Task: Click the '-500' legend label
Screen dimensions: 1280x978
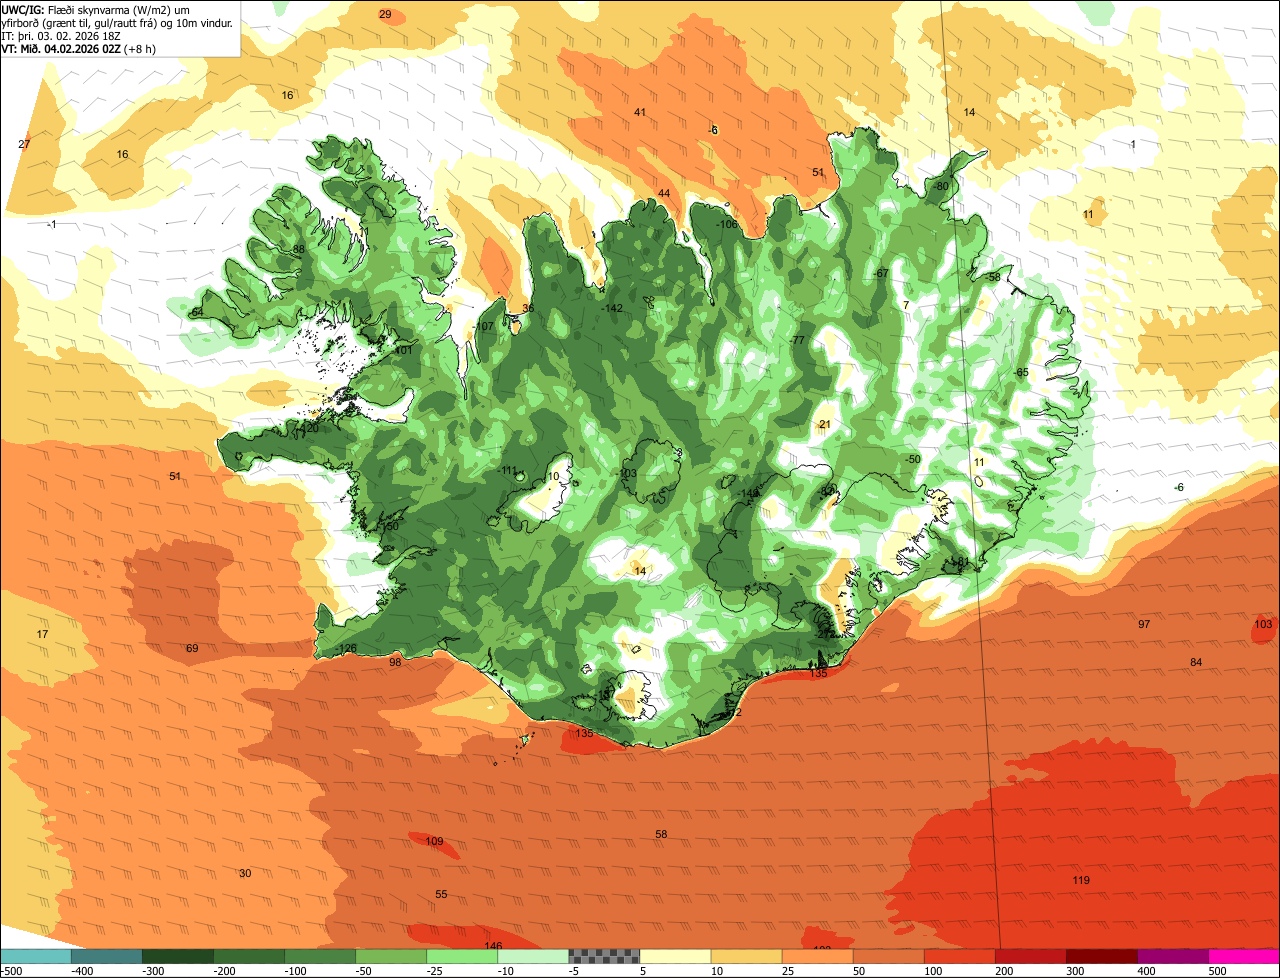Action: click(13, 971)
